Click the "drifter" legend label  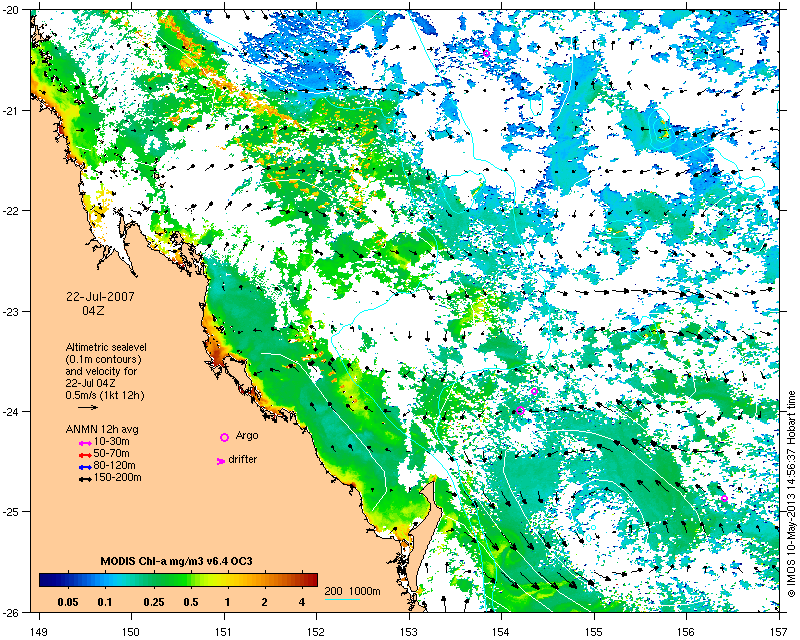point(242,459)
